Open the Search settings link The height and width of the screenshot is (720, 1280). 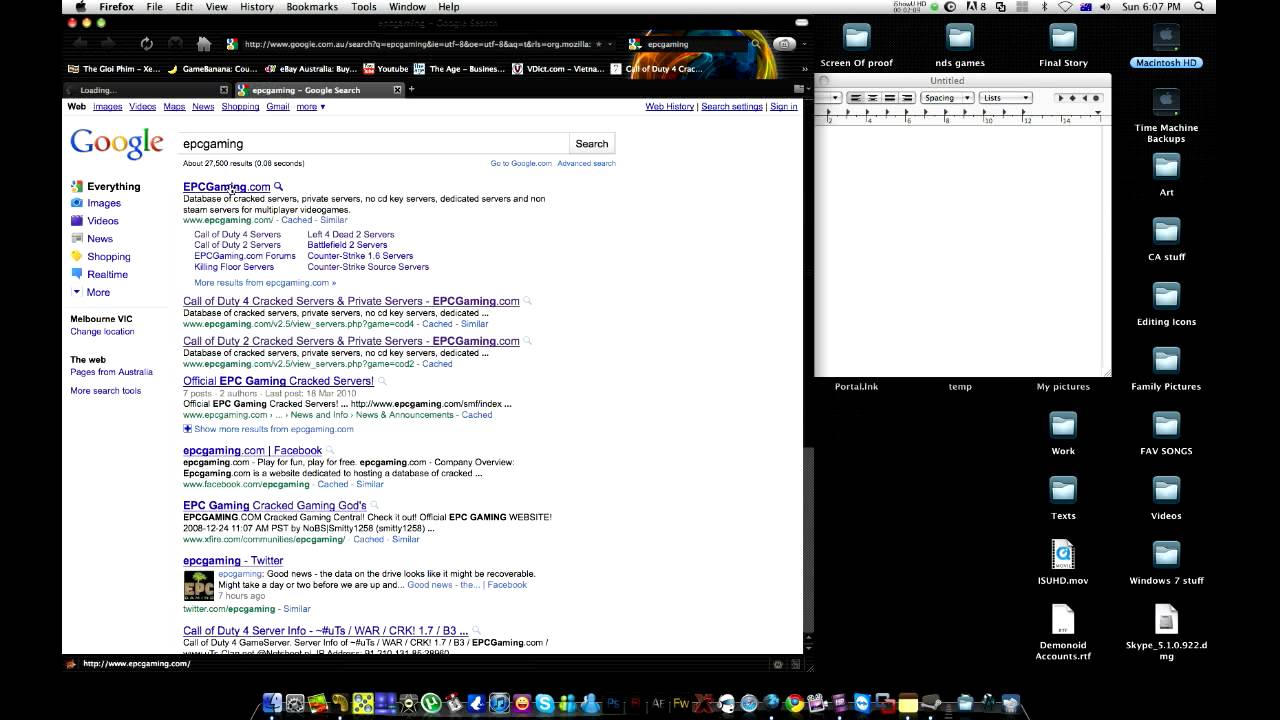tap(732, 107)
